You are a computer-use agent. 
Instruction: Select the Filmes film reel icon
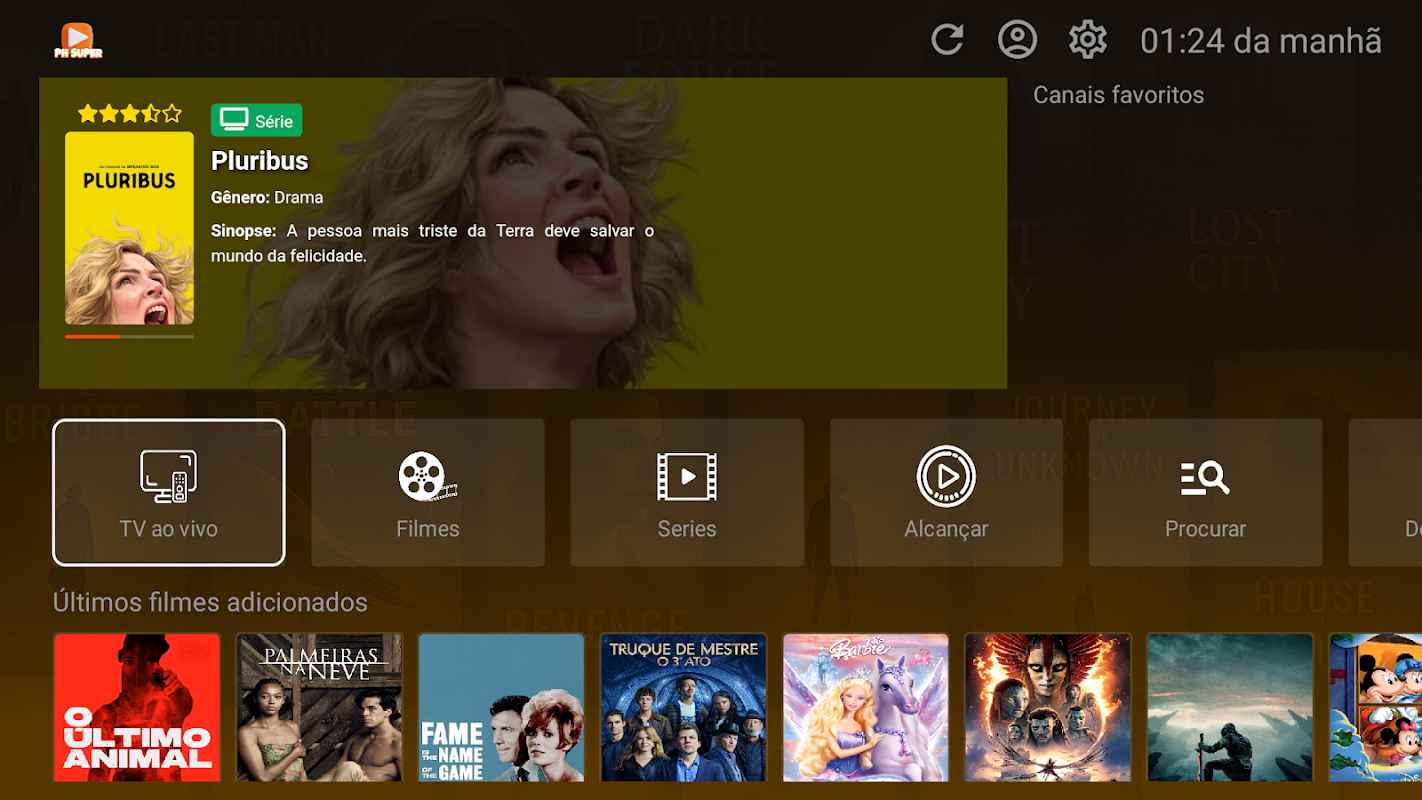pyautogui.click(x=428, y=476)
